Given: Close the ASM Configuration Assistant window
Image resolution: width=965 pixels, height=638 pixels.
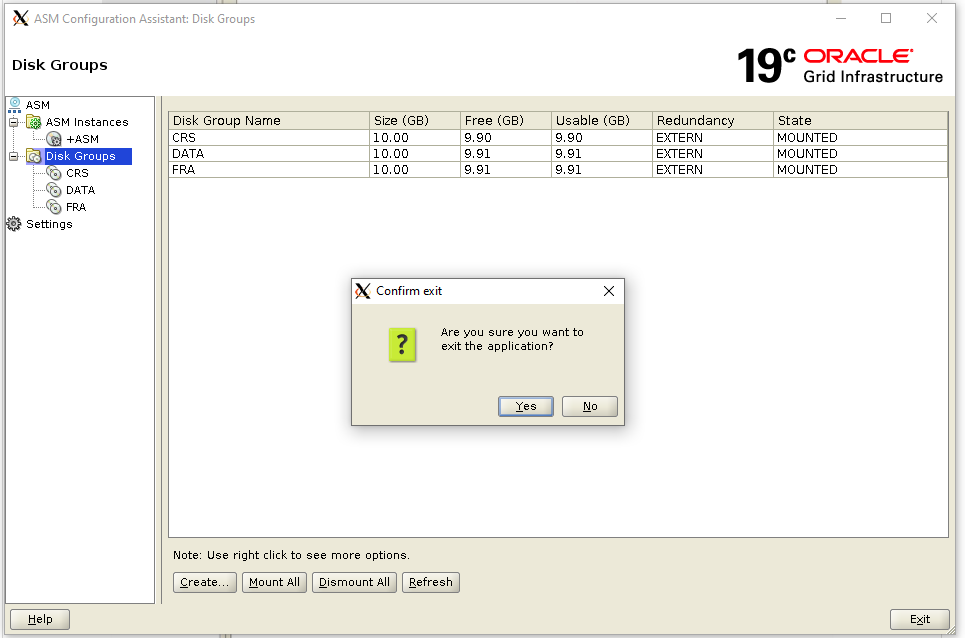Looking at the screenshot, I should 932,18.
